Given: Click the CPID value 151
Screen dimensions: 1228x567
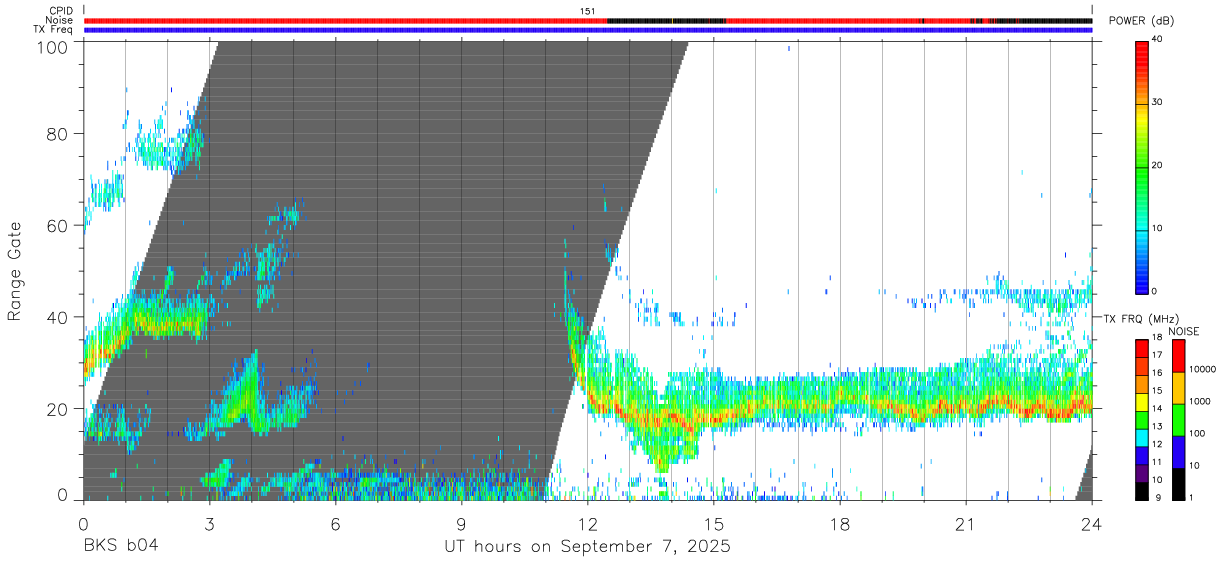Looking at the screenshot, I should [588, 11].
